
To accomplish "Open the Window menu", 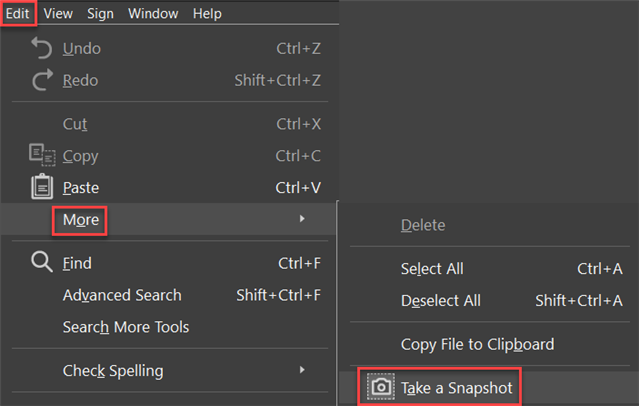I will tap(153, 13).
